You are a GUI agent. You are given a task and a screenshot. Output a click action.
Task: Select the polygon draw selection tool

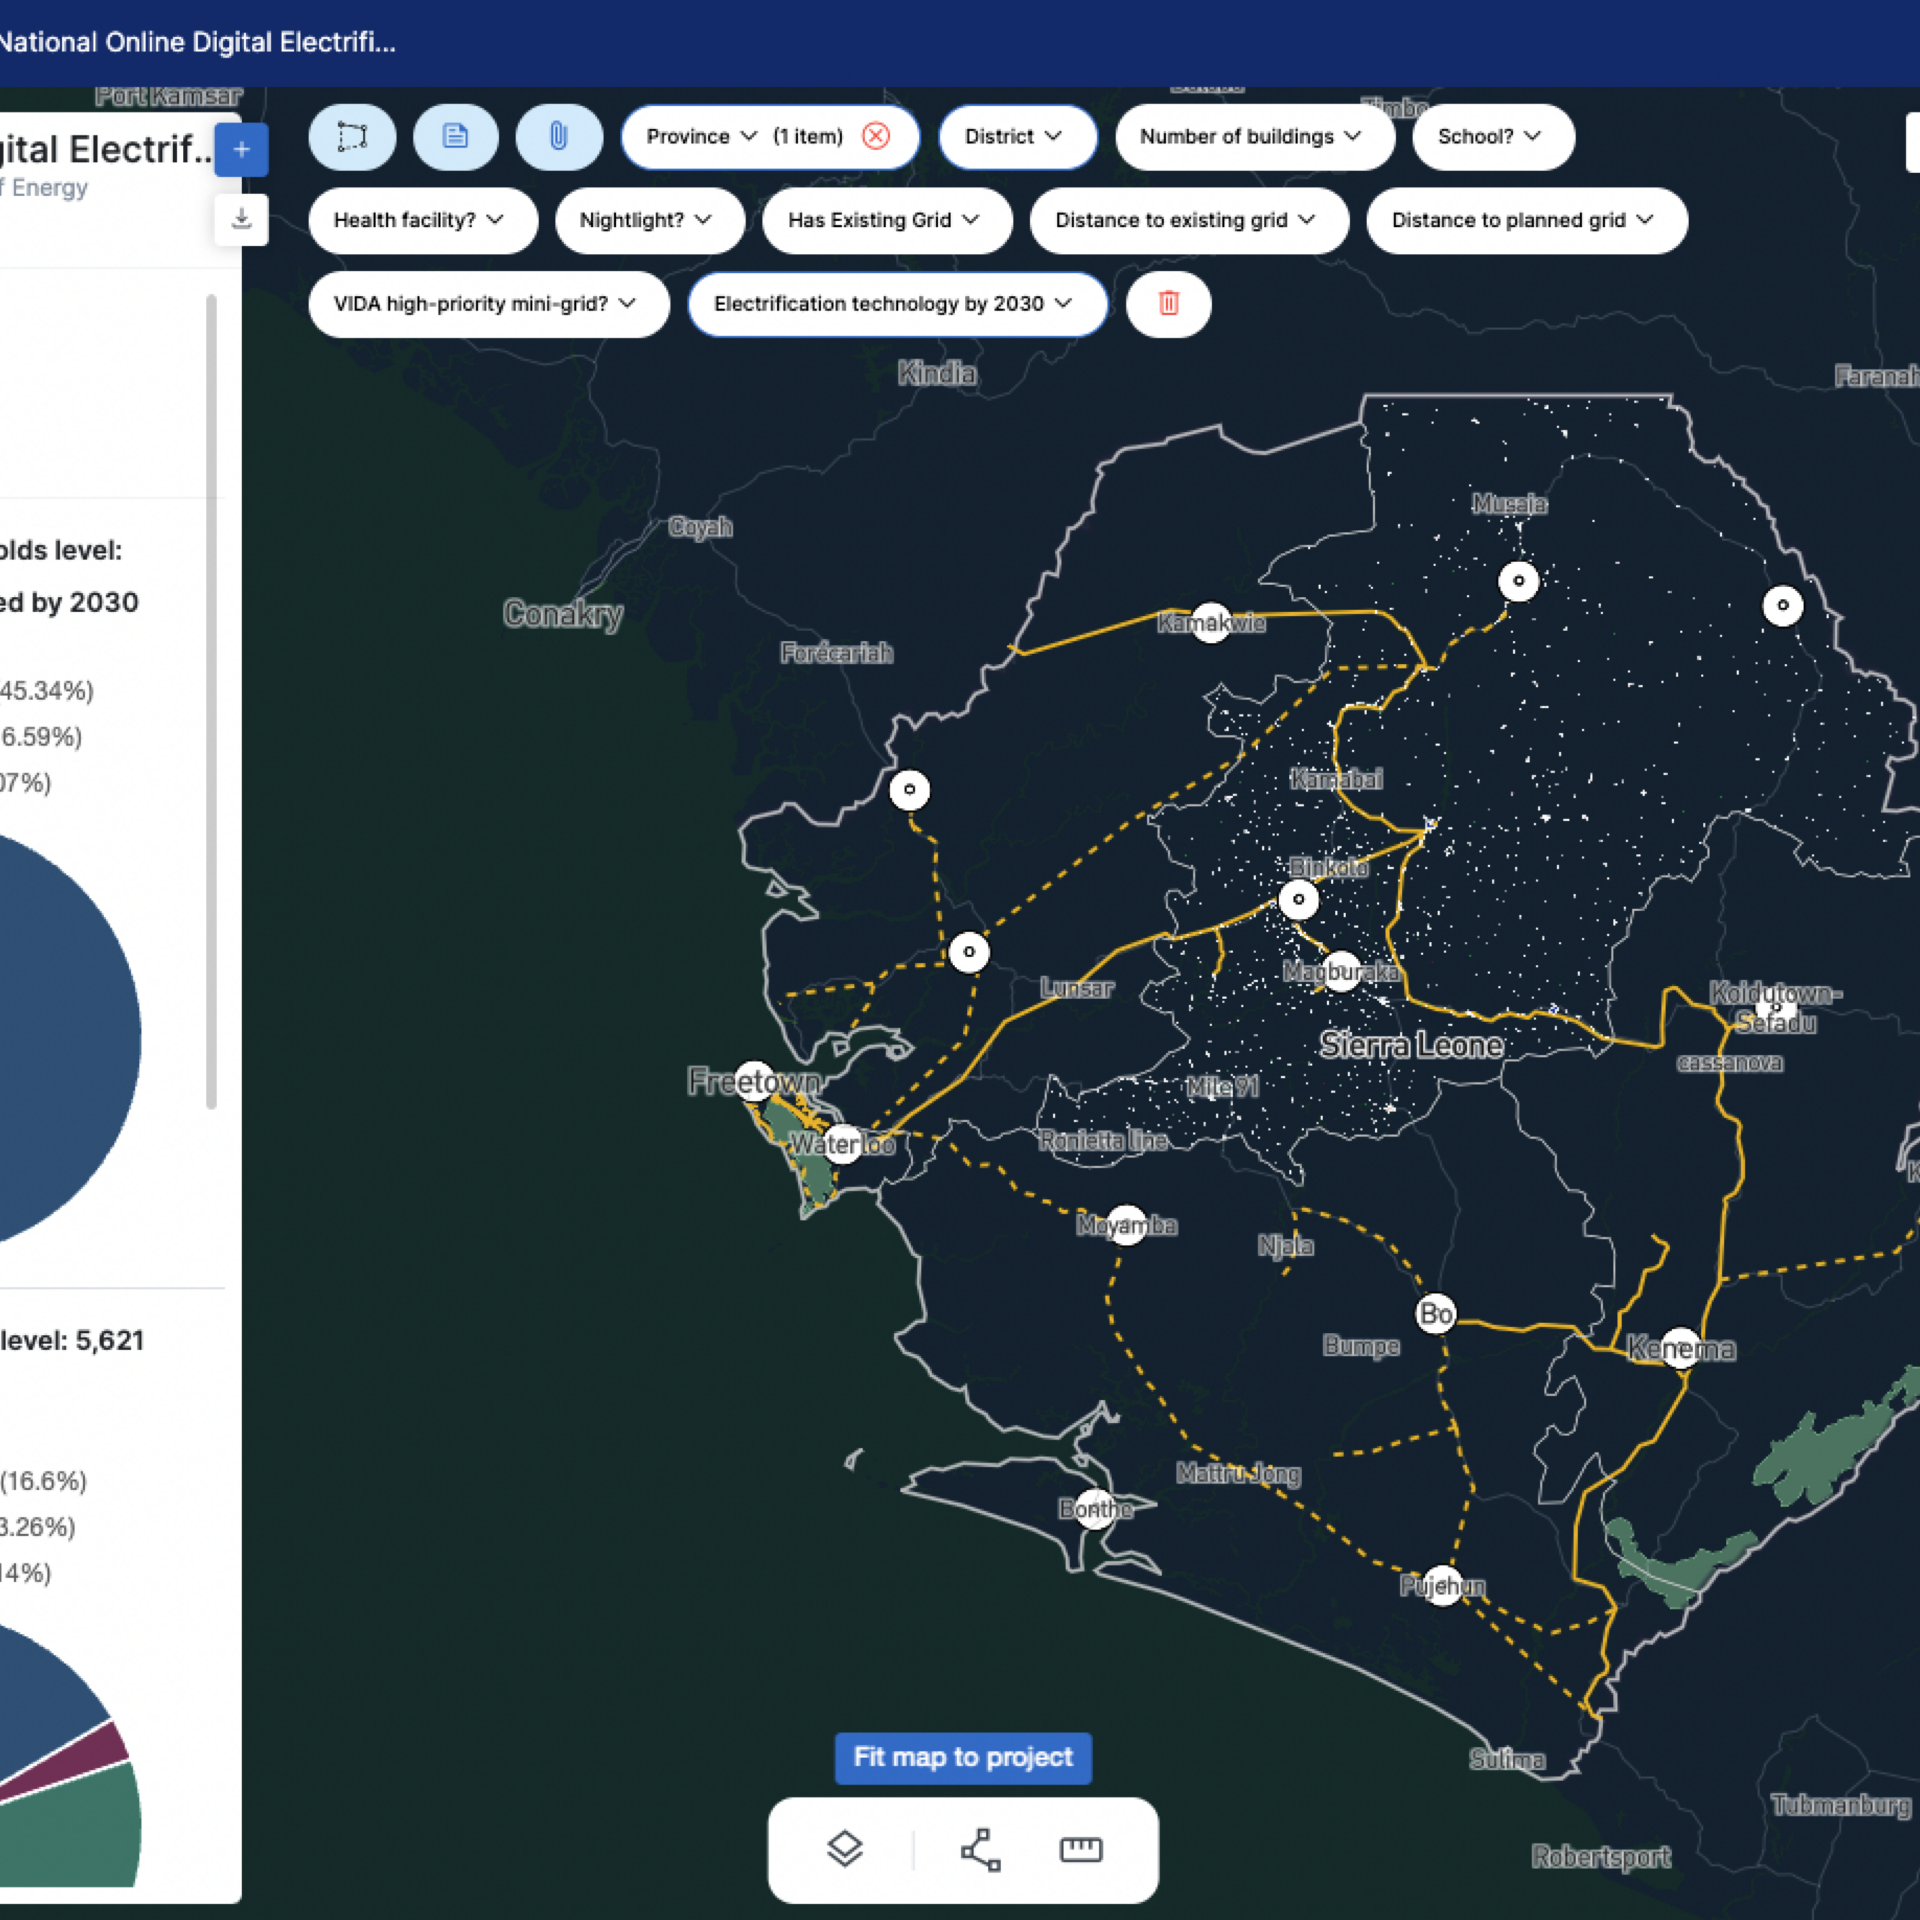click(352, 136)
